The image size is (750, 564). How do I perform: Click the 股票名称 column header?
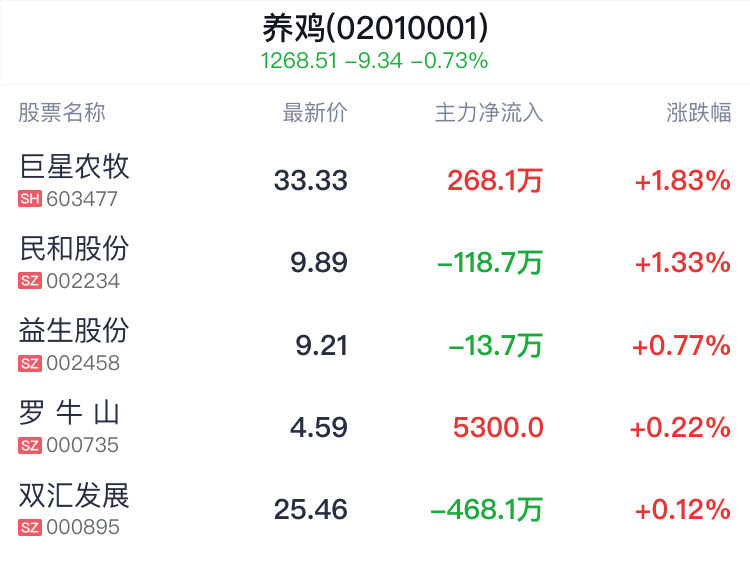point(62,112)
